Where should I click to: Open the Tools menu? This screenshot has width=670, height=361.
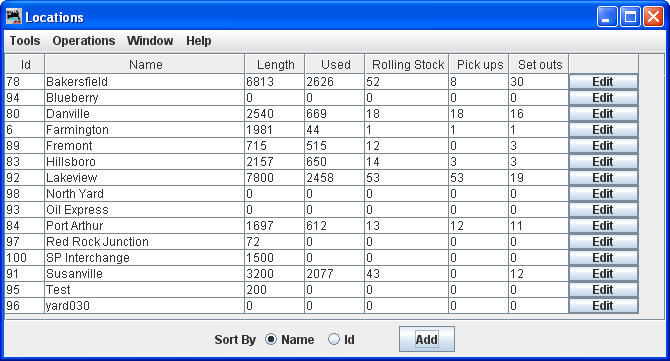pyautogui.click(x=25, y=41)
